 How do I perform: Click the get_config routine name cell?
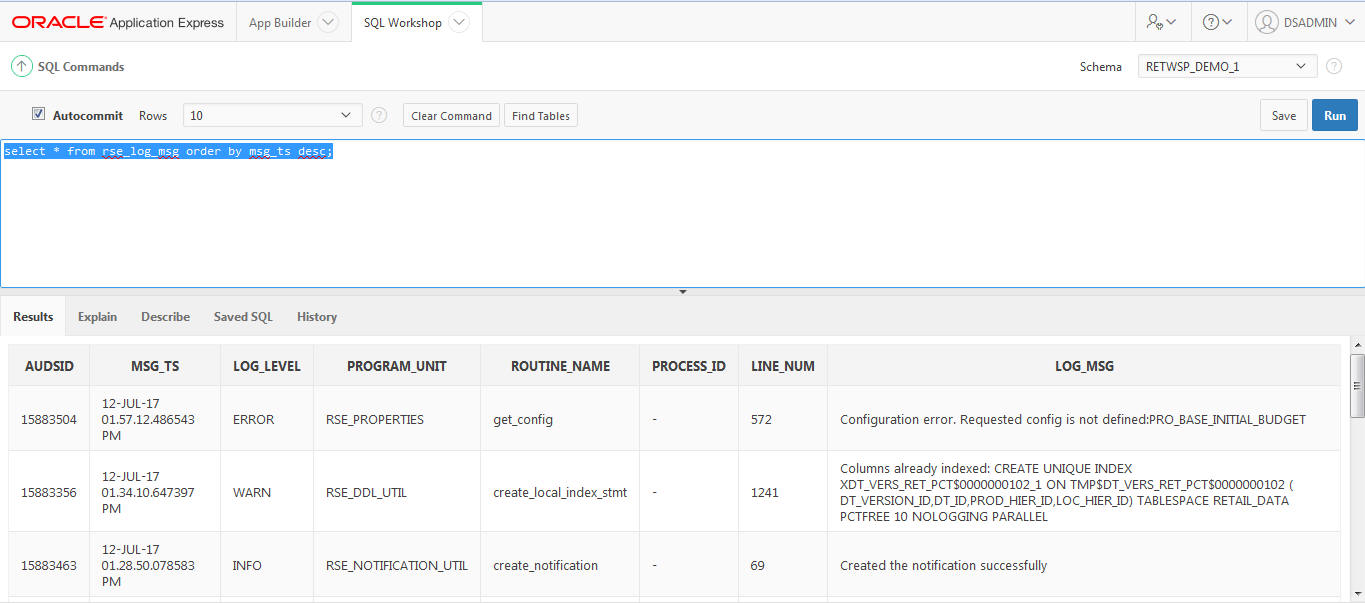[560, 419]
